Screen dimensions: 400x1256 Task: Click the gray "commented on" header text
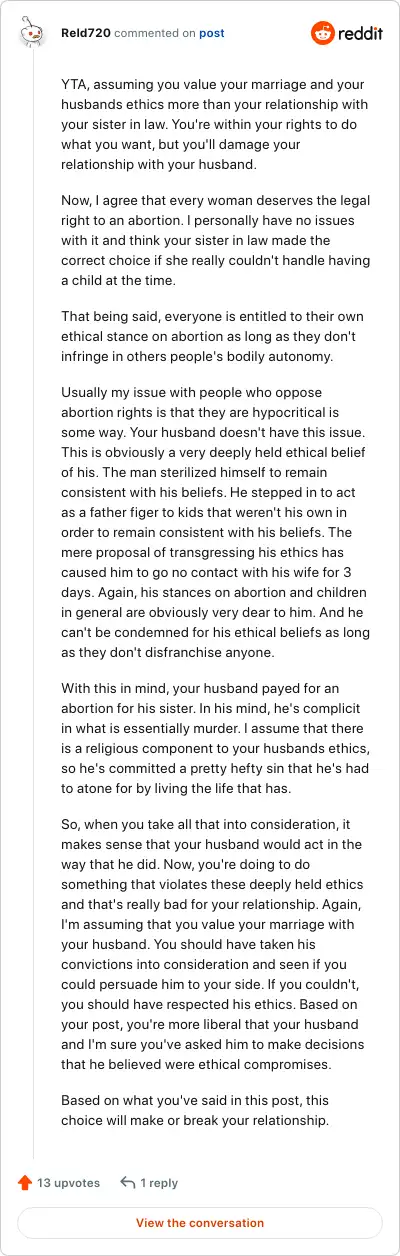click(155, 33)
